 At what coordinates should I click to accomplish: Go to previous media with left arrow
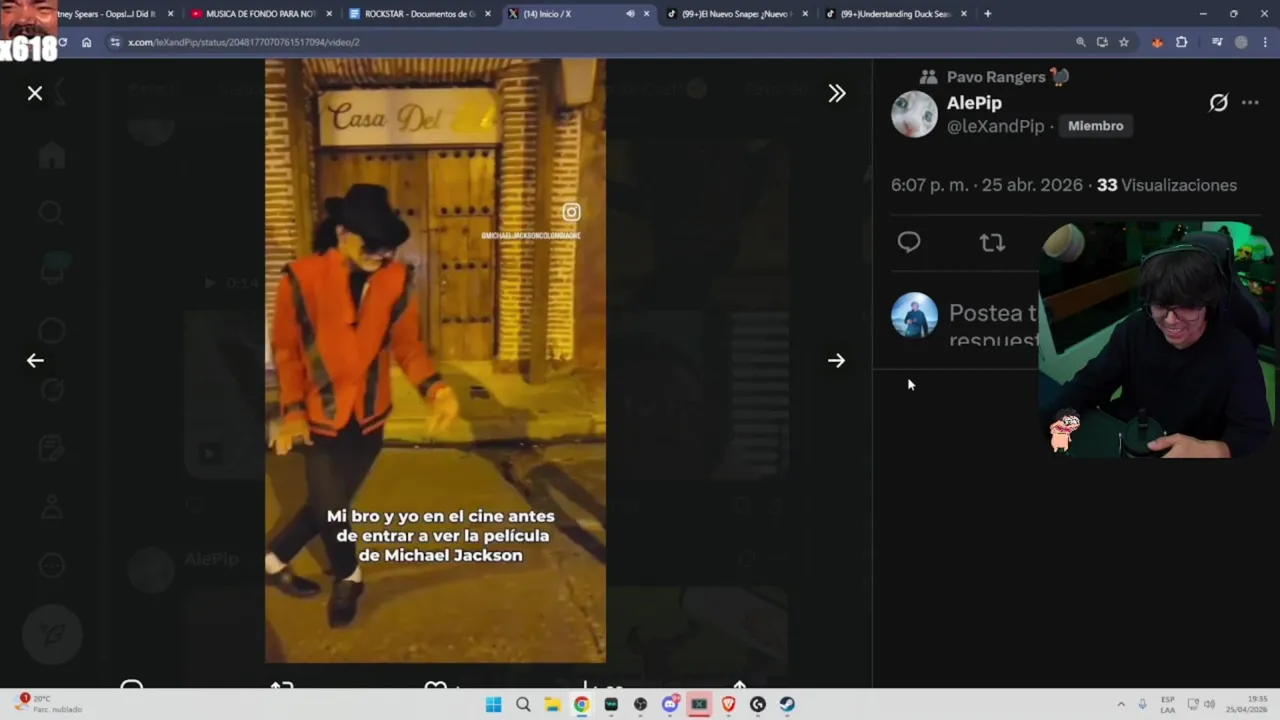[x=35, y=361]
